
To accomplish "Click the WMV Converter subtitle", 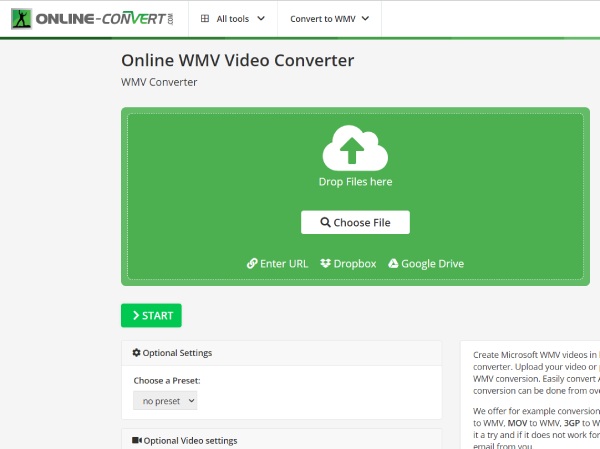I will click(x=159, y=82).
